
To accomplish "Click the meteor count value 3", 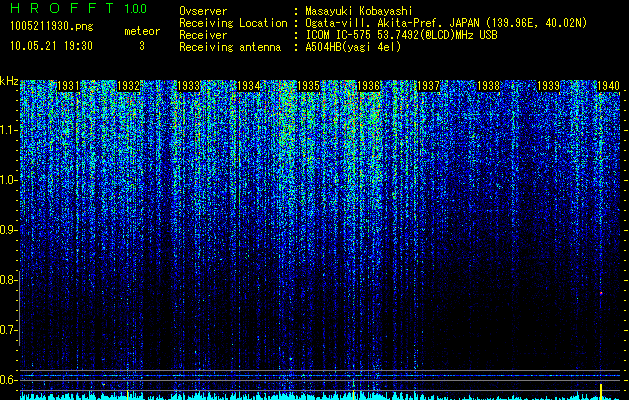I will tap(142, 46).
